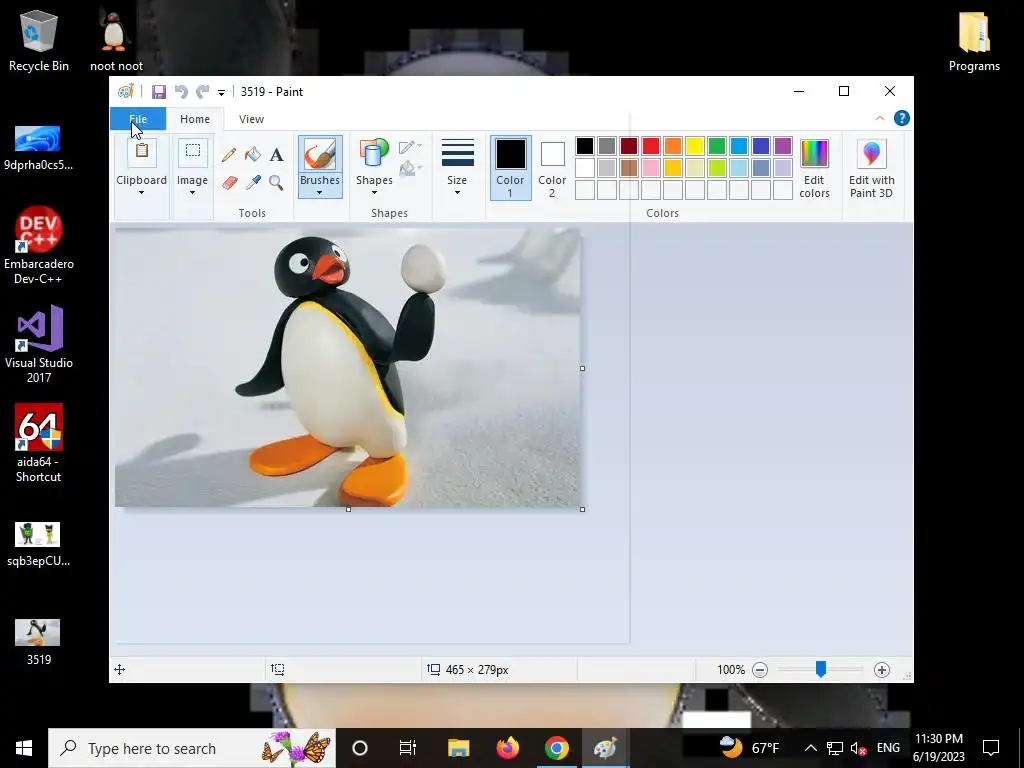Viewport: 1024px width, 768px height.
Task: Expand the Size dropdown arrow
Action: pos(457,193)
